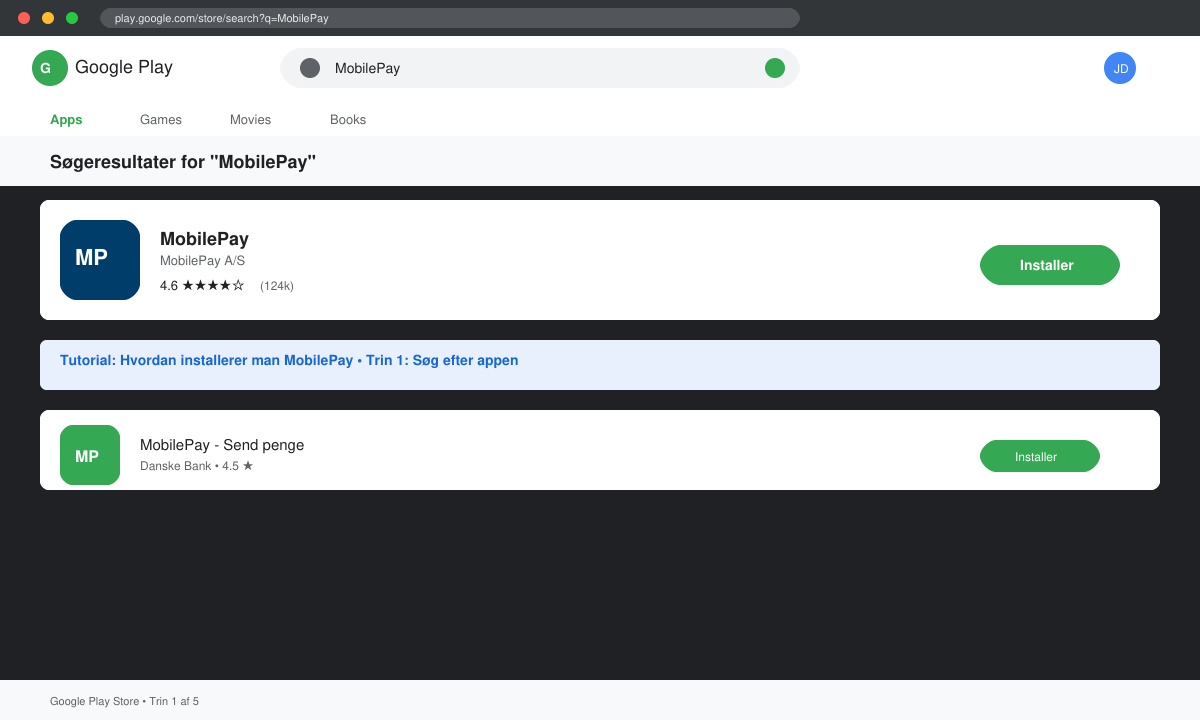Minimize window with the yellow button
This screenshot has width=1200, height=720.
[48, 18]
